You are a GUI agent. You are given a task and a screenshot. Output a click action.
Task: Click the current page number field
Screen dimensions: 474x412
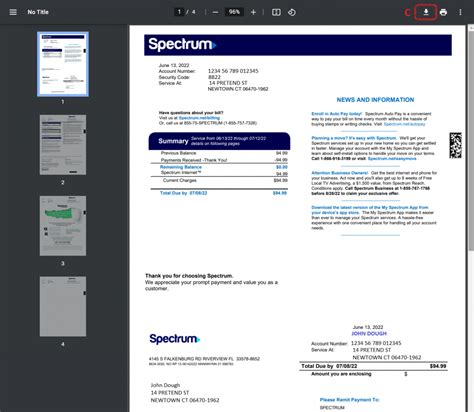(179, 12)
